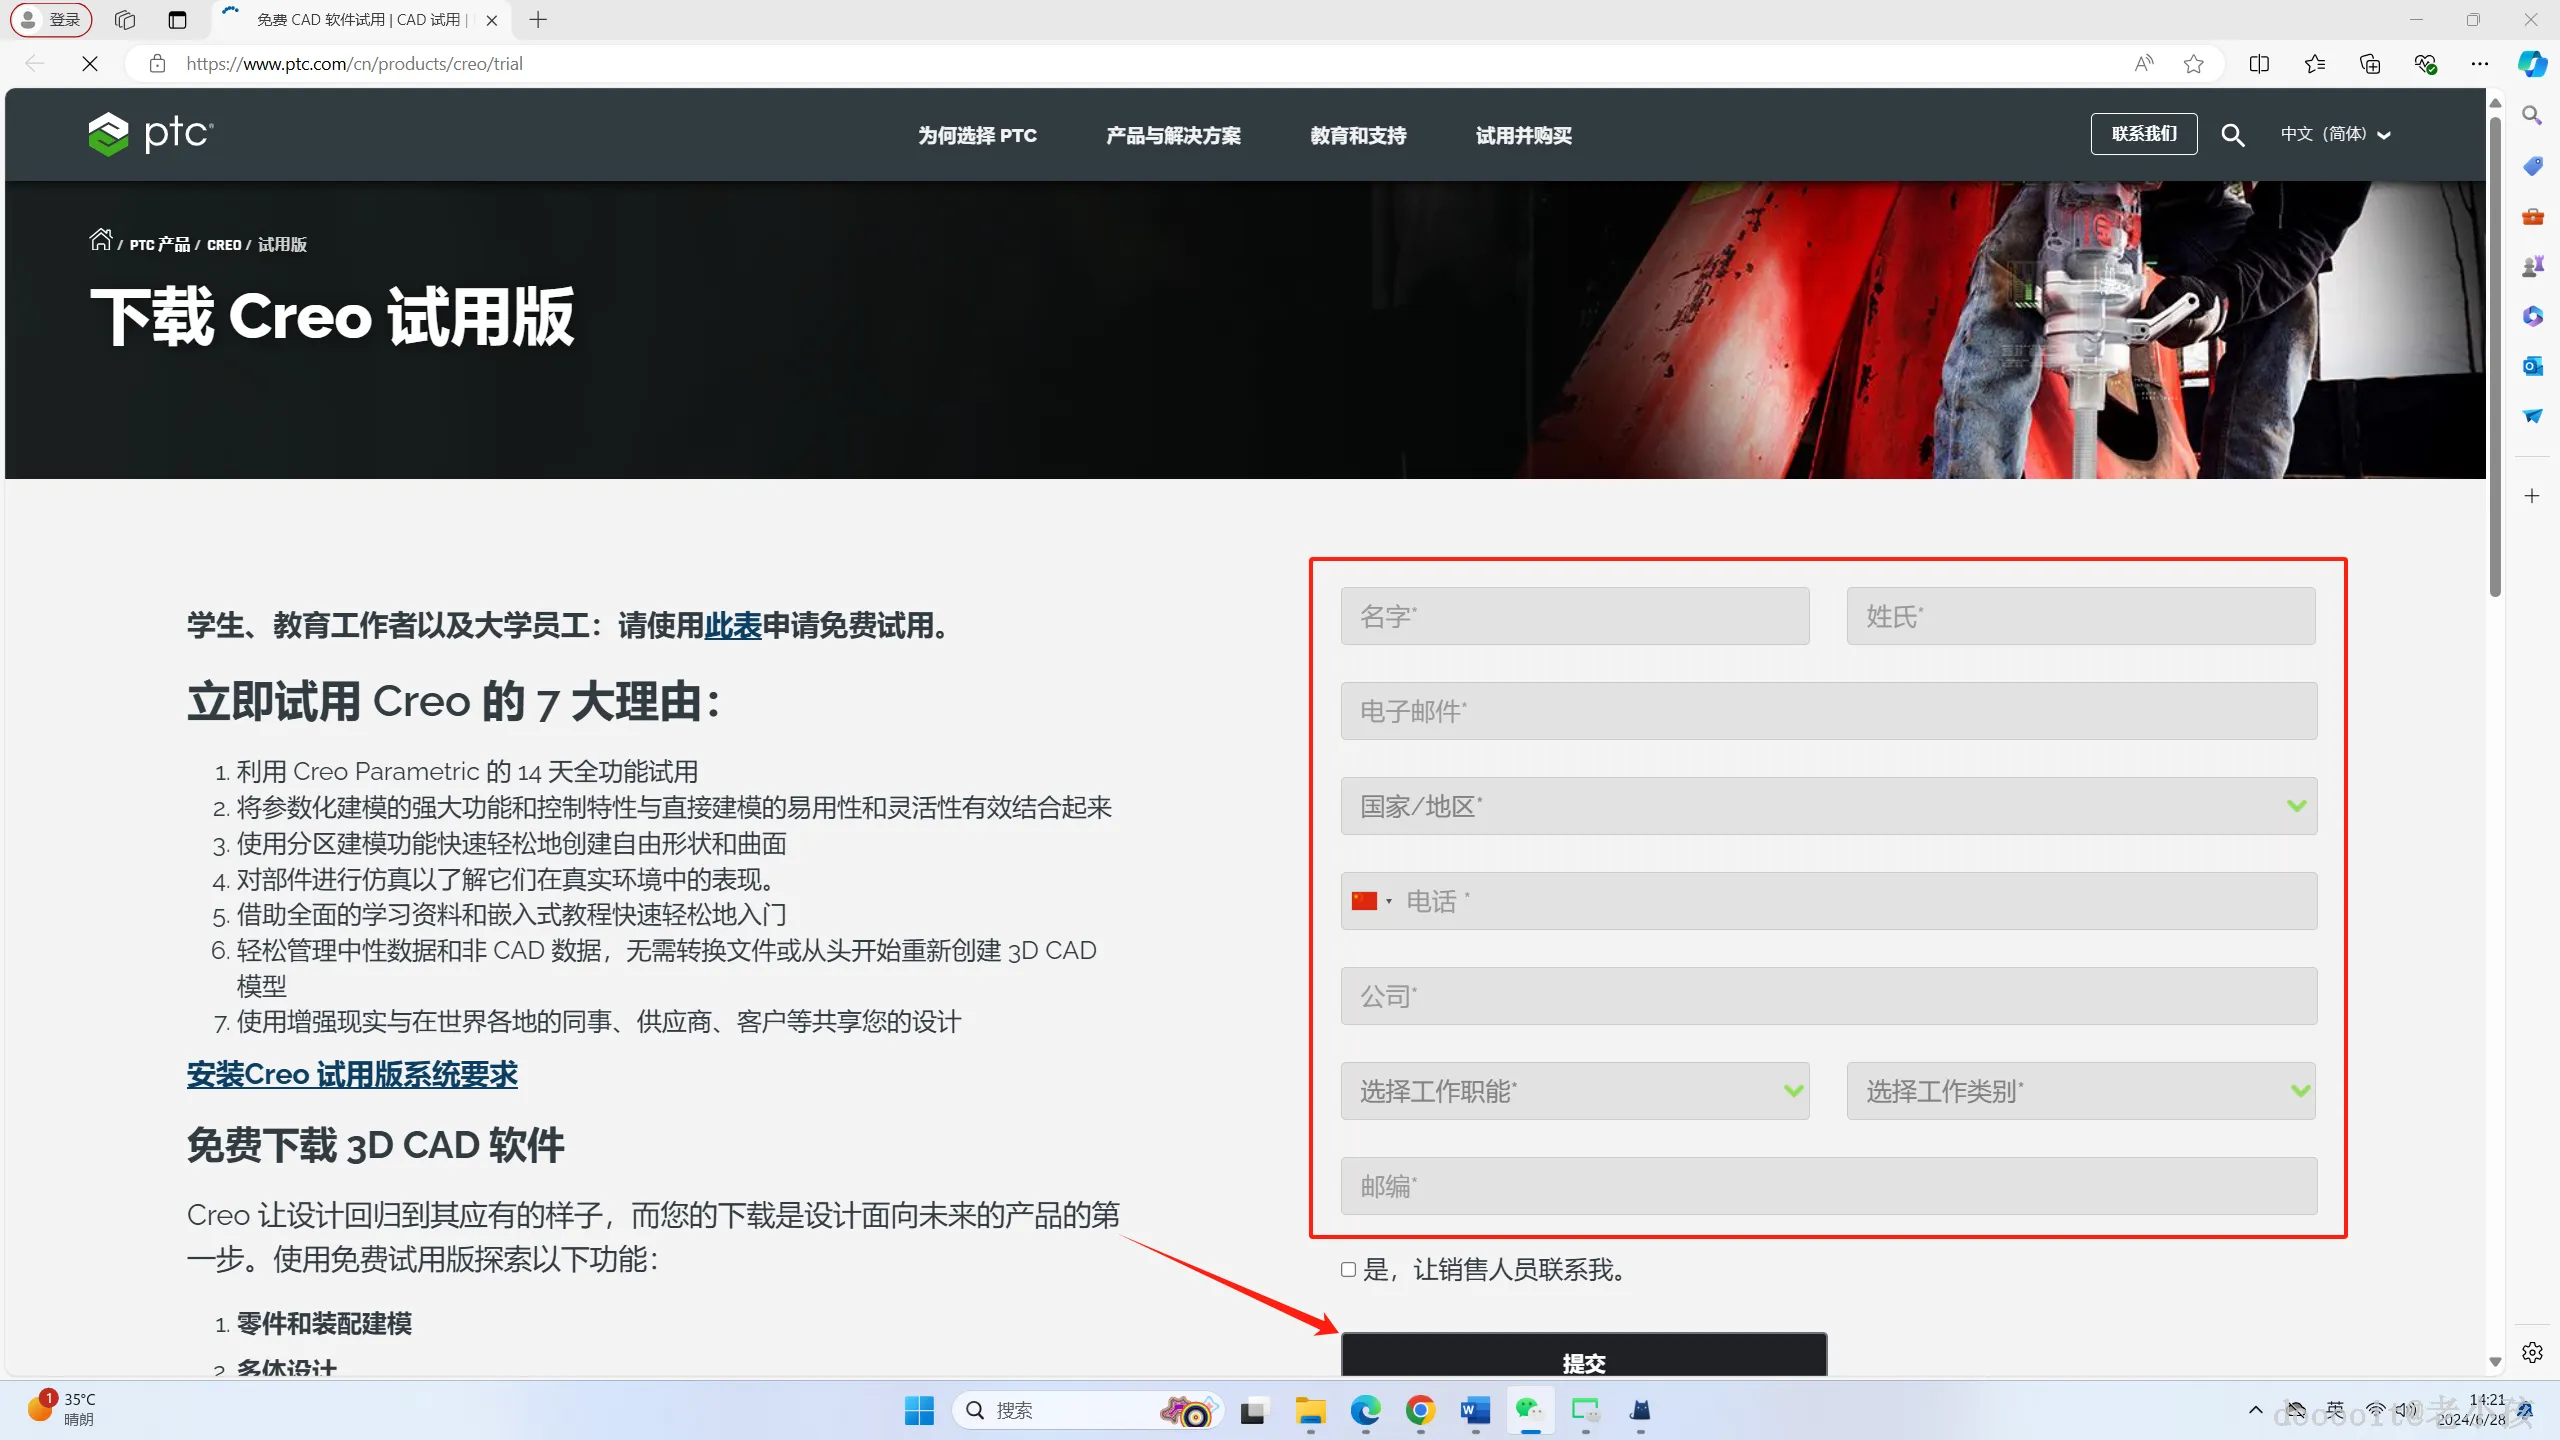Open WeChat from the taskbar

click(x=1529, y=1410)
